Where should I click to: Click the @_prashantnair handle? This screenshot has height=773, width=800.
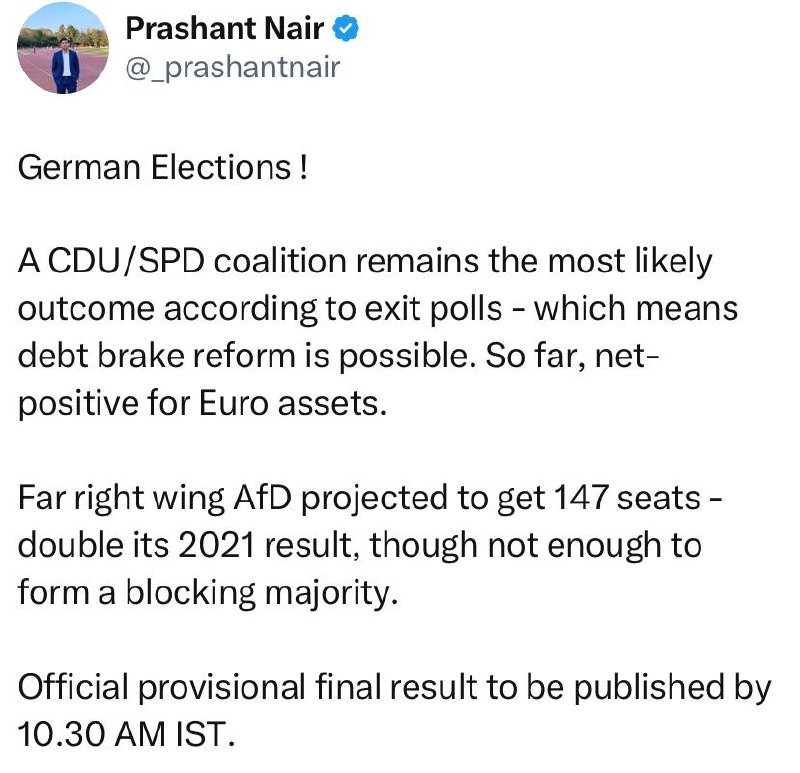click(233, 67)
